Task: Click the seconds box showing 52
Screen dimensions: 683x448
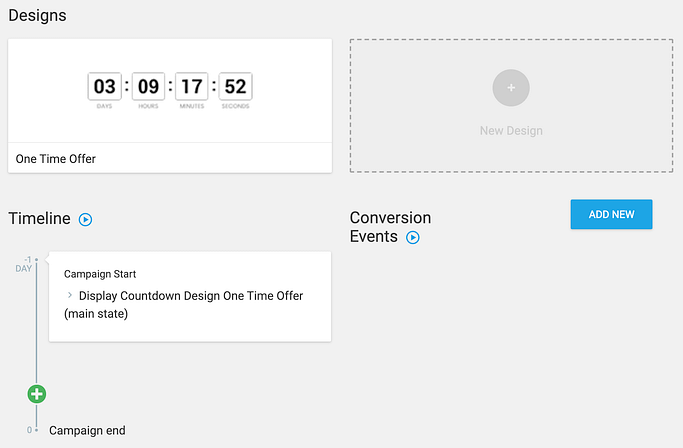Action: [235, 86]
